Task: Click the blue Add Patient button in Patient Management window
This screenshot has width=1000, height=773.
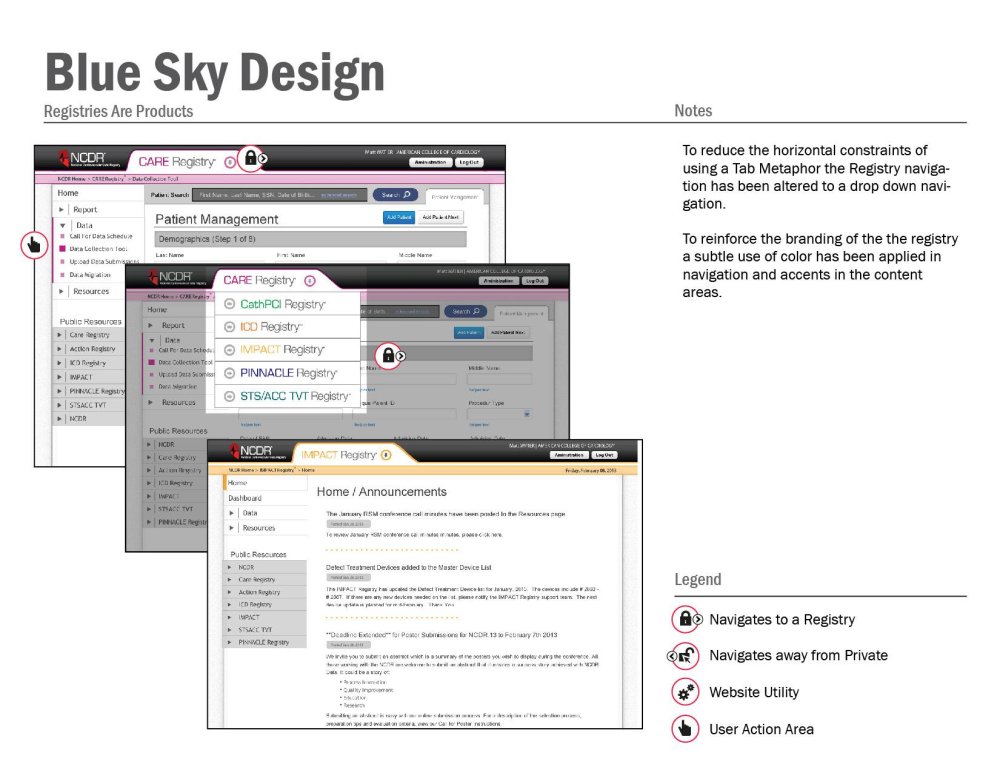Action: pos(399,217)
